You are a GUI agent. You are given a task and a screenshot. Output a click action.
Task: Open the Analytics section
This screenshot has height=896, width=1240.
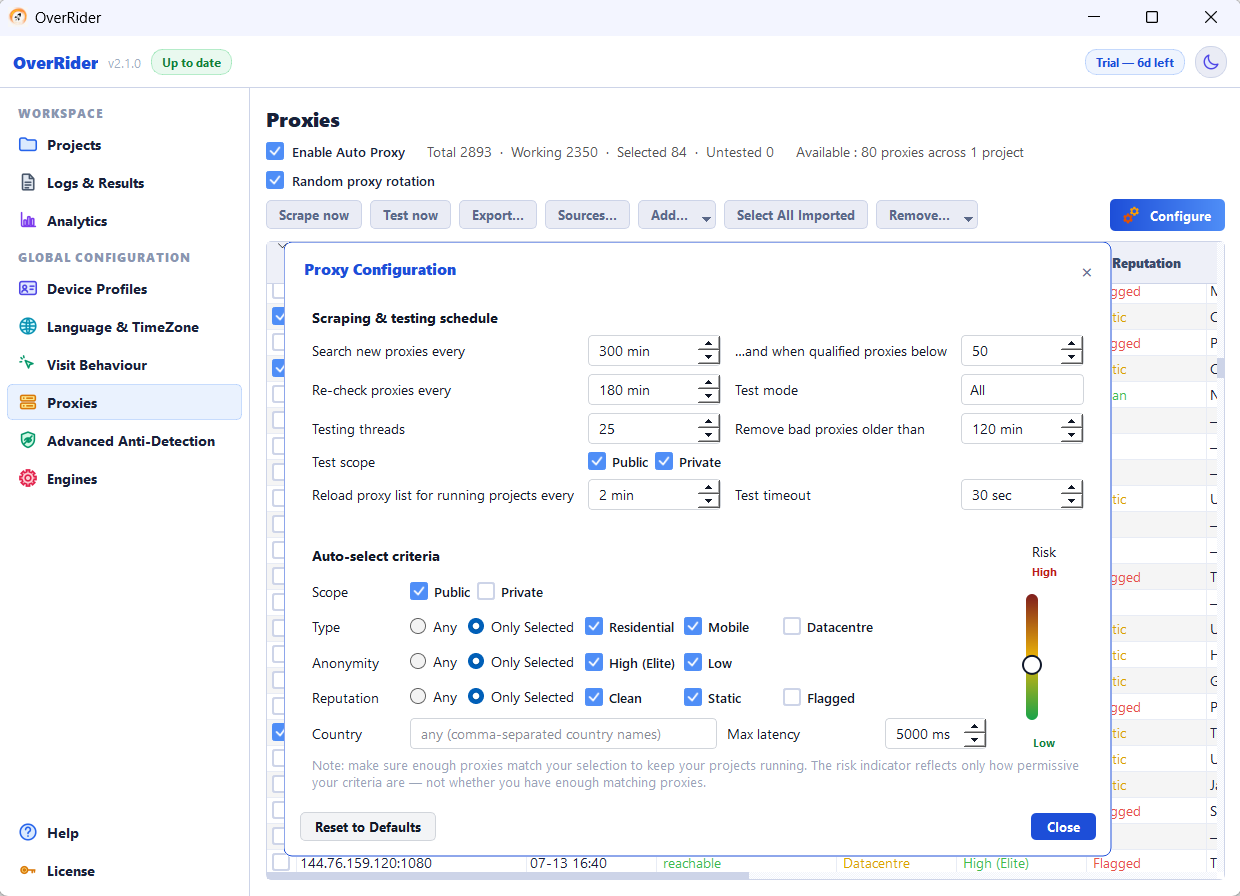tap(124, 221)
